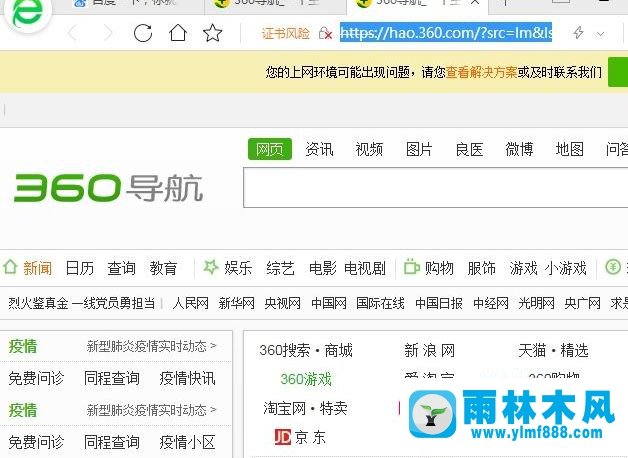Click the yen finance icon
Viewport: 628px width, 458px height.
[x=613, y=267]
